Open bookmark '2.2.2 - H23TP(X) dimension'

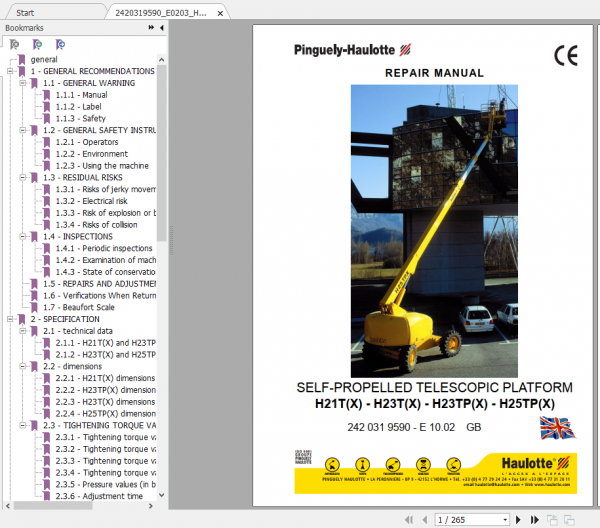(106, 390)
